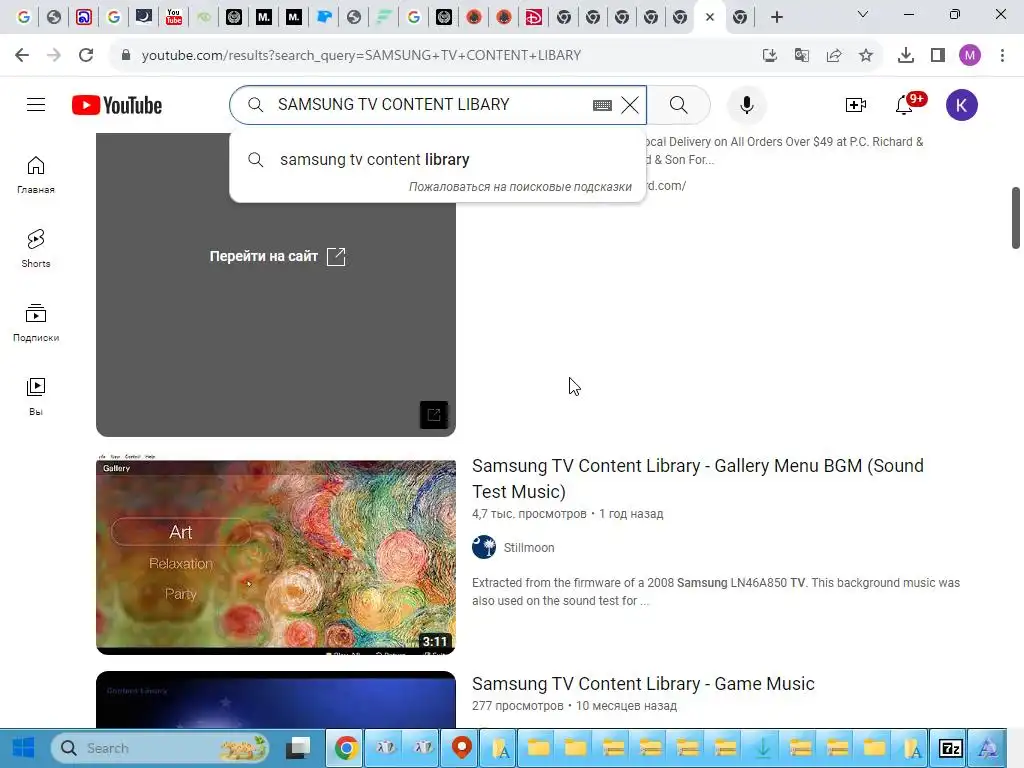Open the K account avatar menu
This screenshot has width=1024, height=768.
961,105
